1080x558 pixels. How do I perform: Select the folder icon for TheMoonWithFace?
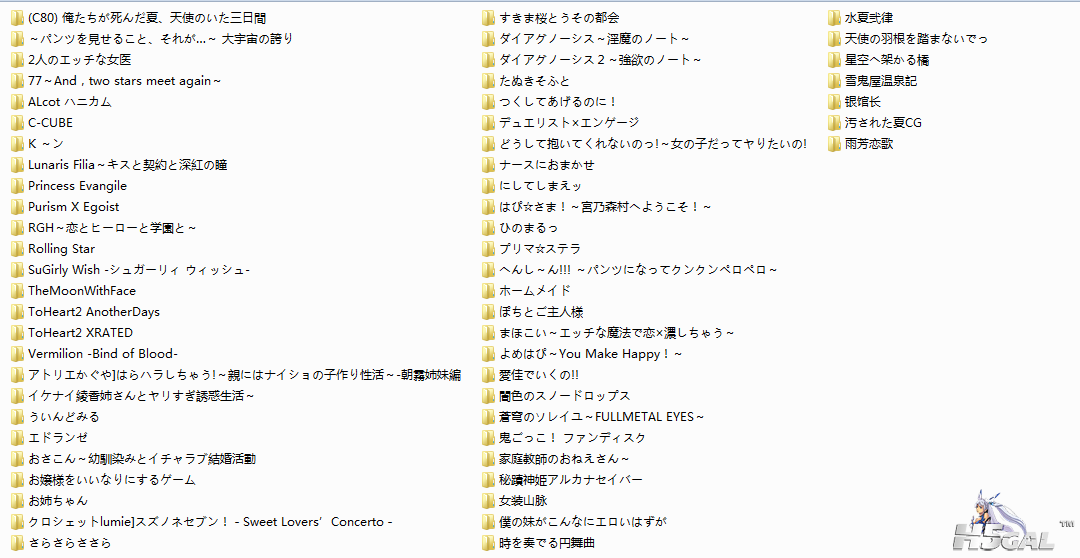pyautogui.click(x=17, y=291)
